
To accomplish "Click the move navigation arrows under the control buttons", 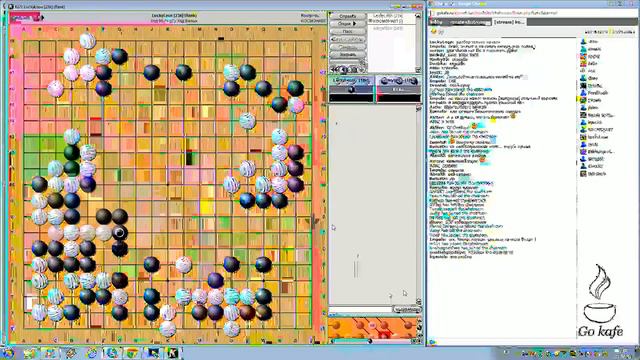I will 347,69.
